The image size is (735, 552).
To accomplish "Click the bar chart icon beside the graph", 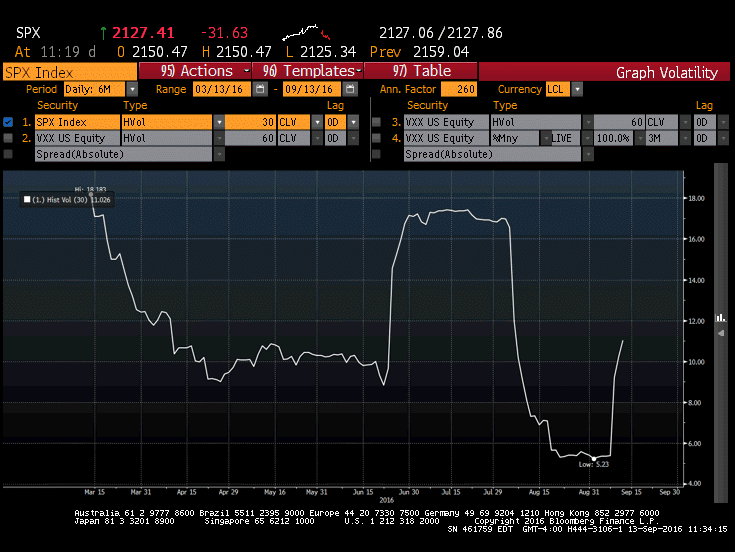I will 720,318.
